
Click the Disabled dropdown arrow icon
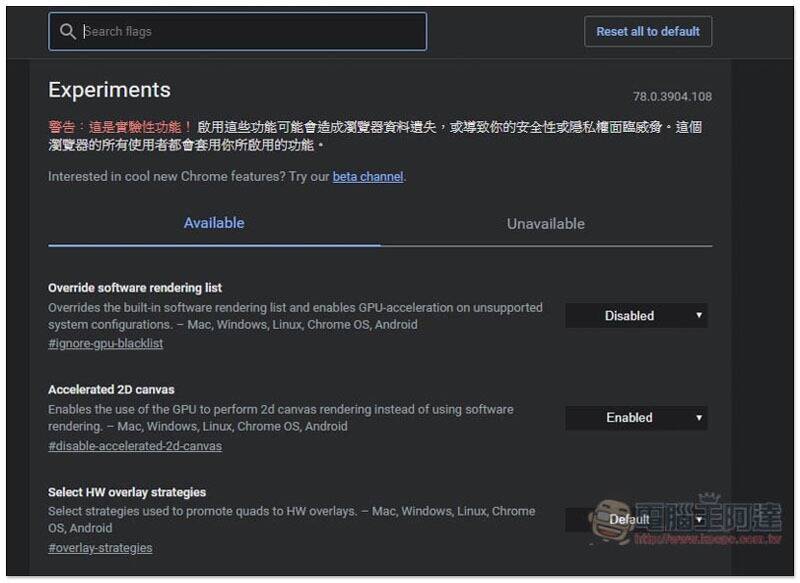699,315
